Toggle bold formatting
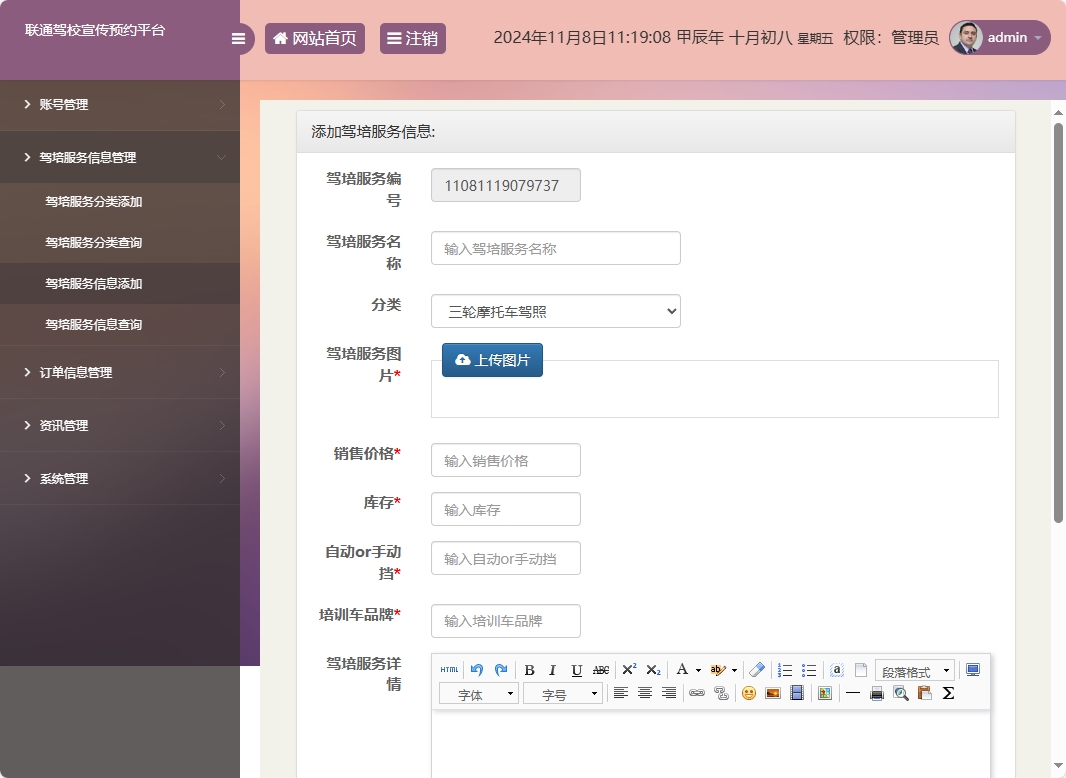Screen dimensions: 1066x778 [x=529, y=670]
